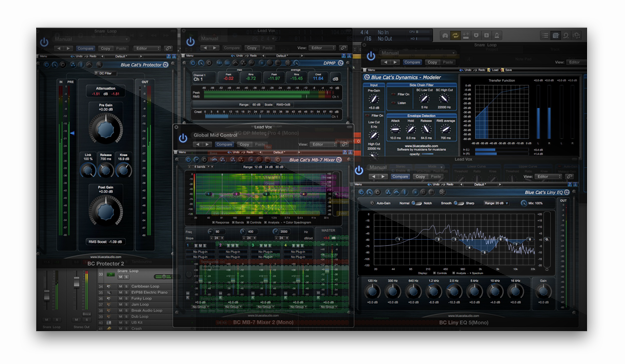
Task: Click the Save icon in Dynamics Modeler toolbar
Action: click(x=503, y=70)
